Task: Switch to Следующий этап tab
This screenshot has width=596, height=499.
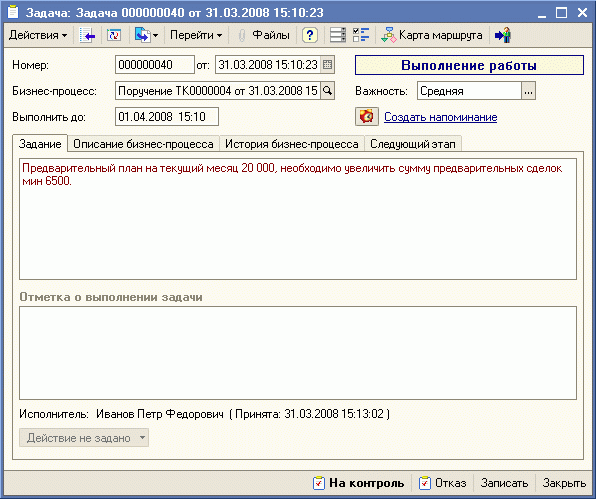Action: [x=413, y=144]
